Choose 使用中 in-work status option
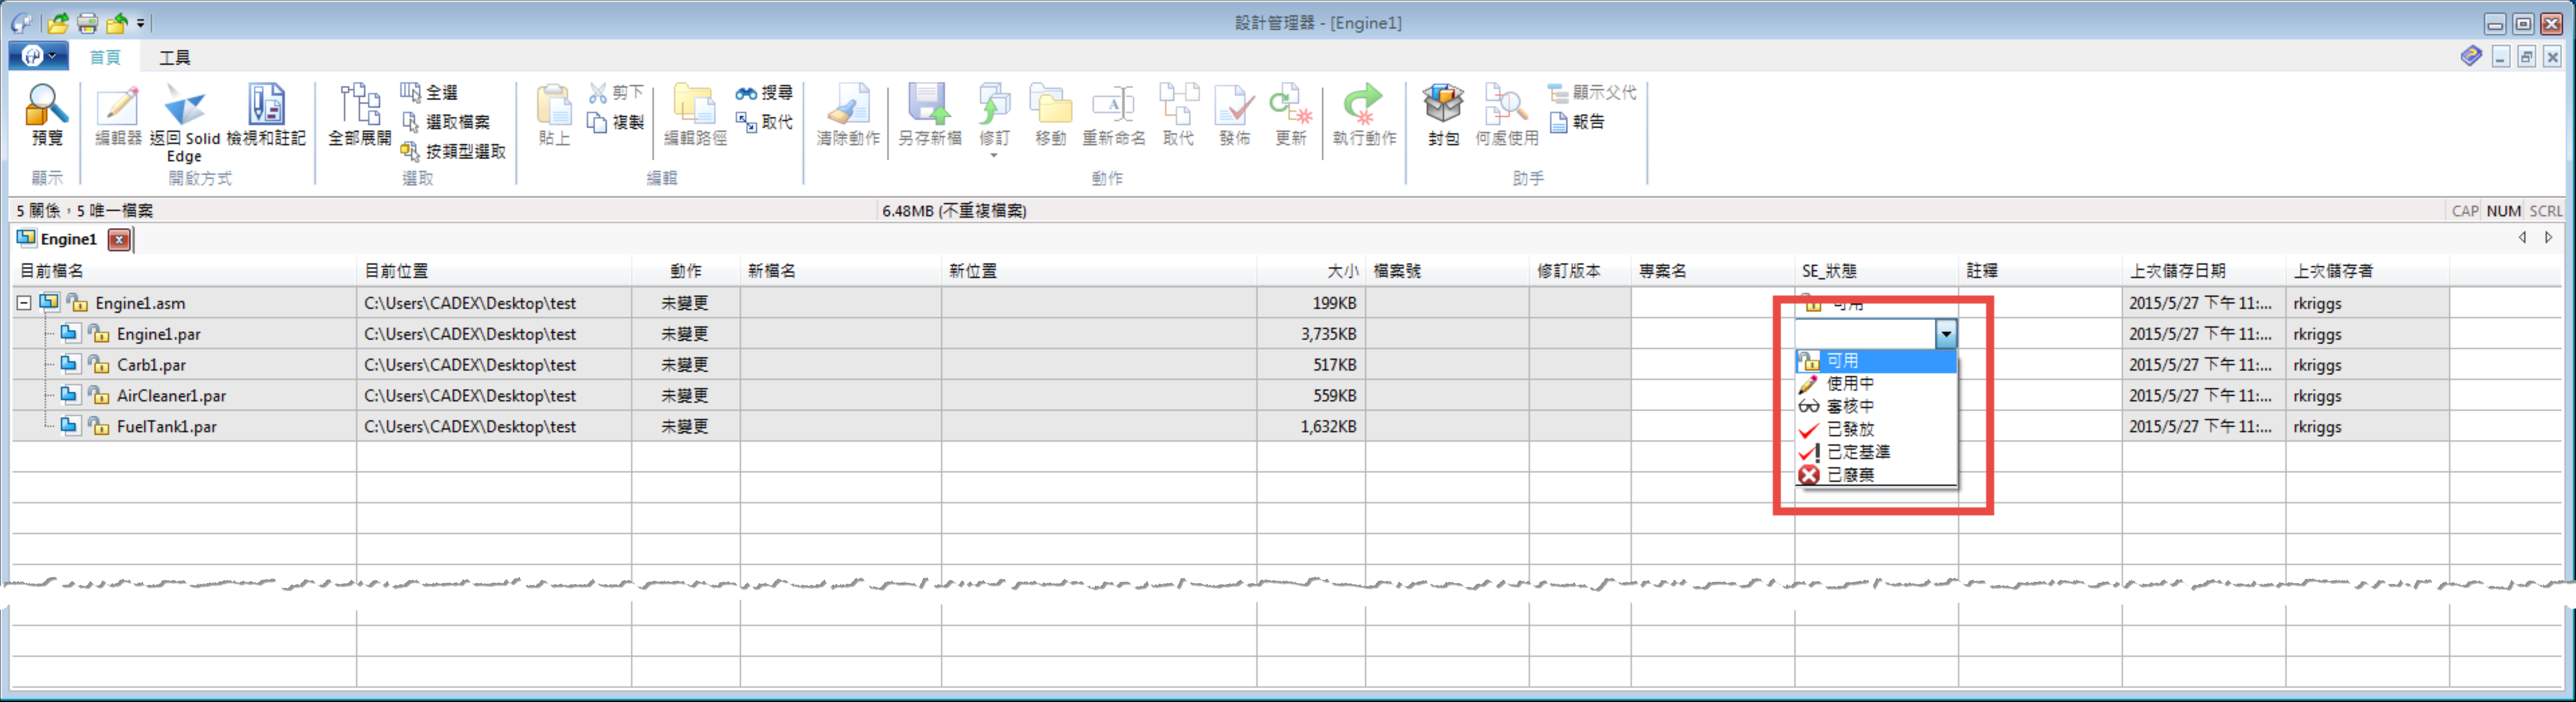Viewport: 2576px width, 702px height. click(1876, 384)
